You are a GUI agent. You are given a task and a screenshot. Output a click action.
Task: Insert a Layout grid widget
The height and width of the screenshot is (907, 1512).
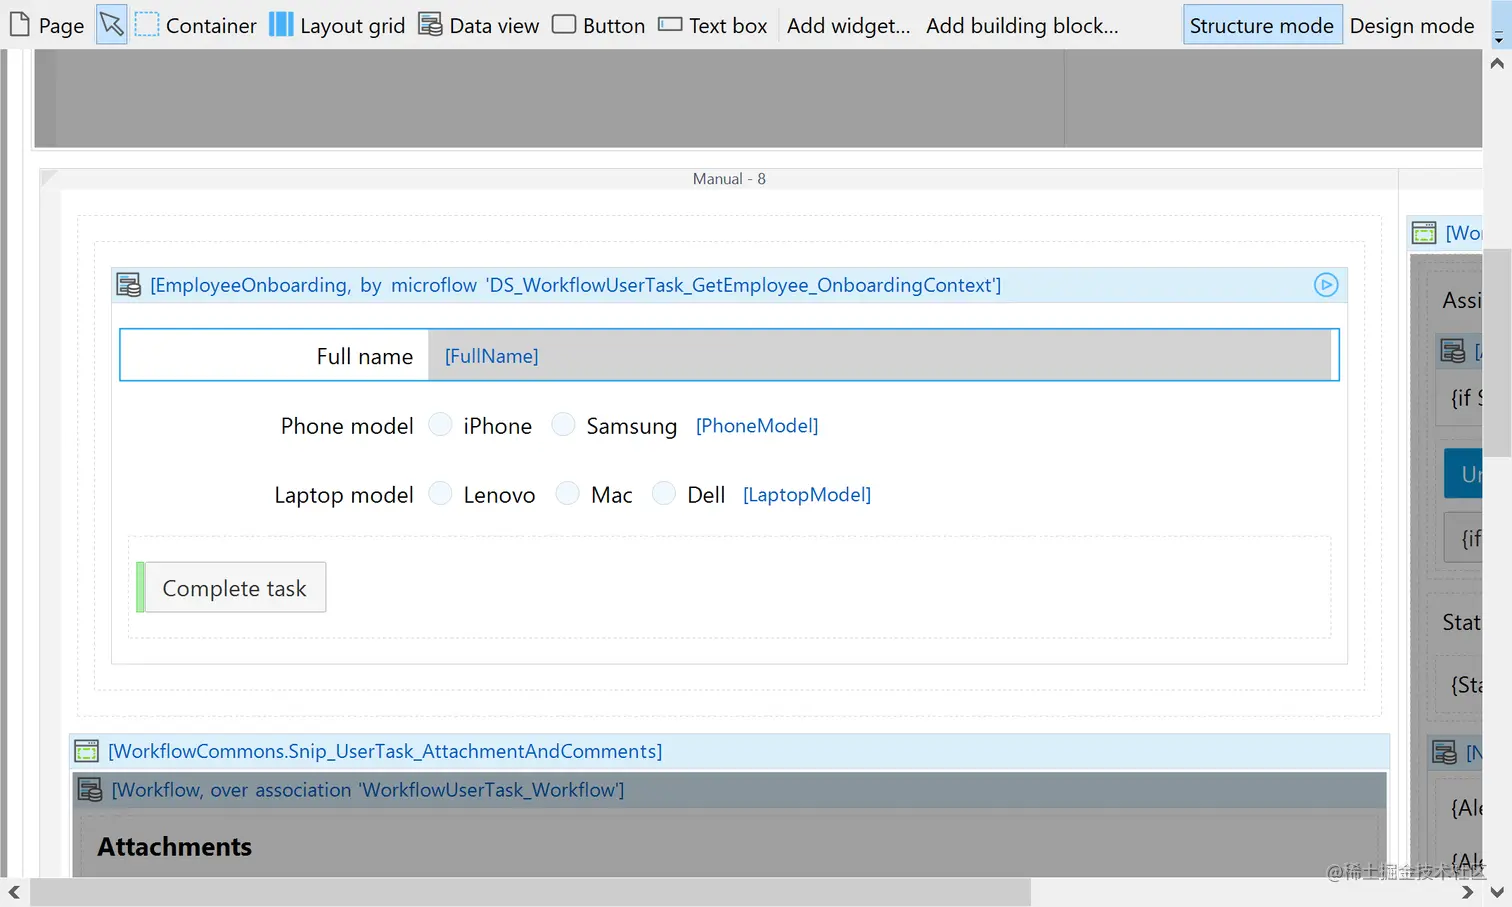(x=337, y=25)
